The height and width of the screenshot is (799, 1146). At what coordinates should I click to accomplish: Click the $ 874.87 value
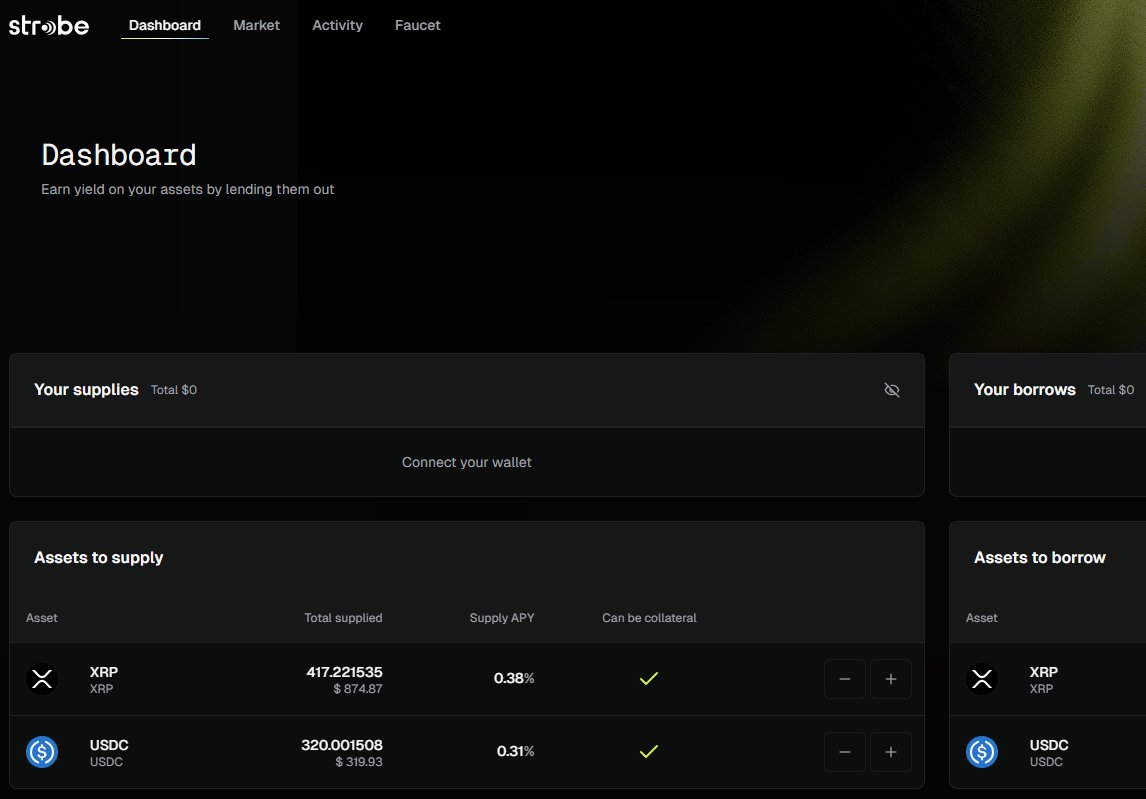(x=358, y=689)
